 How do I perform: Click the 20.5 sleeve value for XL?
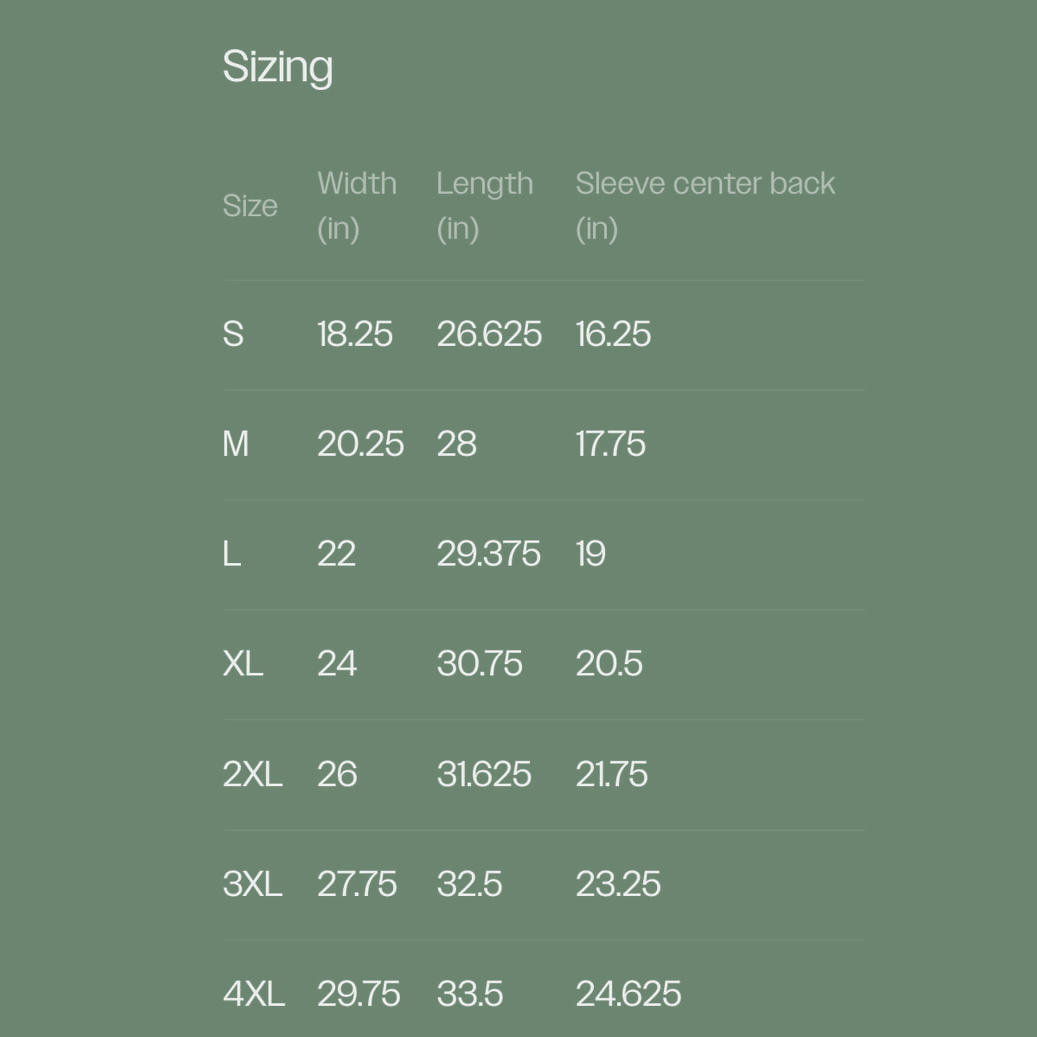click(x=608, y=664)
